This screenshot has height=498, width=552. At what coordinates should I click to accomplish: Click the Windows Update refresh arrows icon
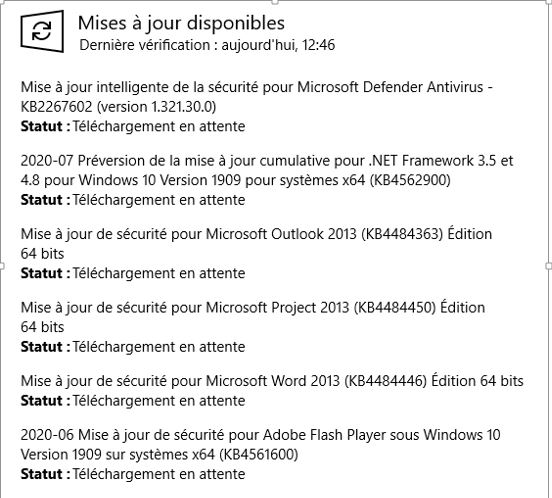(42, 31)
